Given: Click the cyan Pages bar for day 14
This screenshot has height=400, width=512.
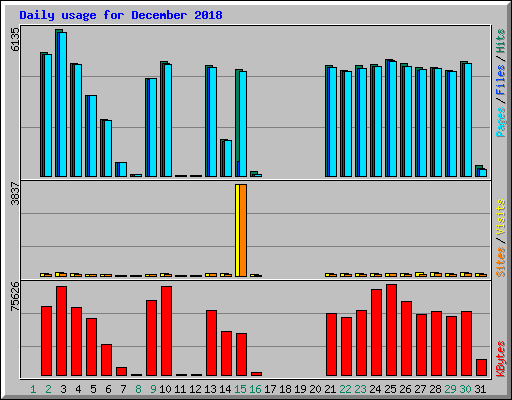Looking at the screenshot, I should pyautogui.click(x=228, y=158).
